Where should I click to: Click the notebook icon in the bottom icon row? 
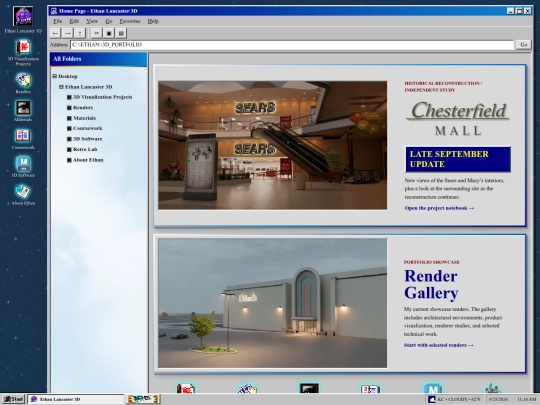point(371,388)
